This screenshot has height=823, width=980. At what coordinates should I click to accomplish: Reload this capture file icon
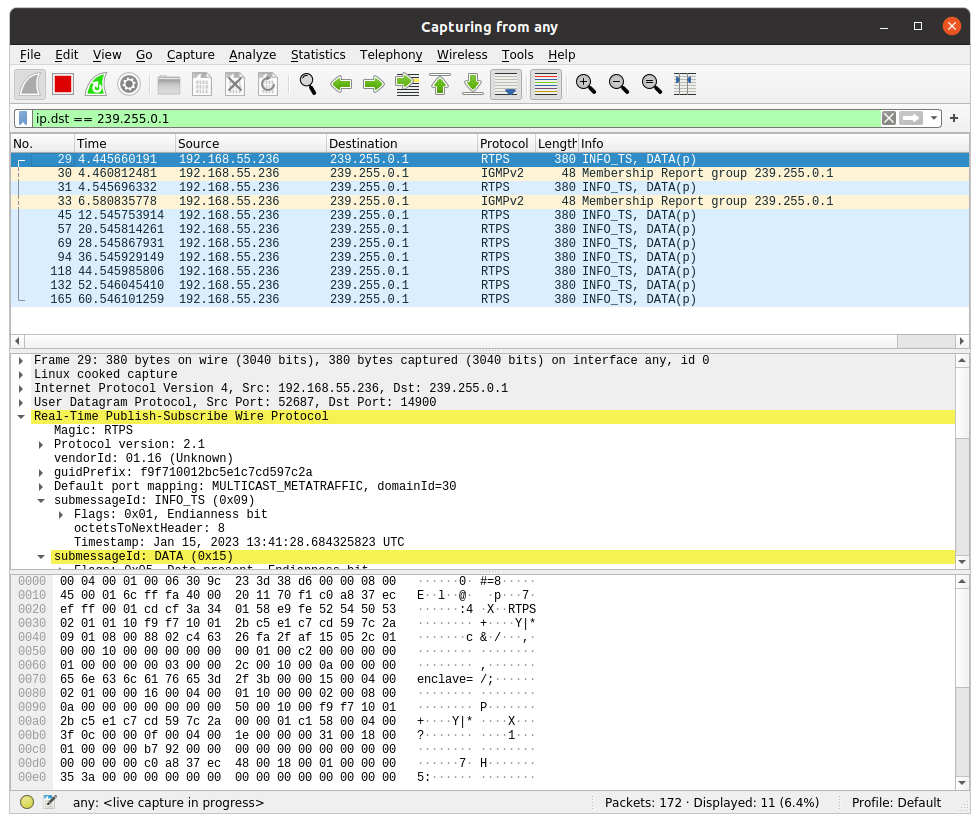click(268, 84)
